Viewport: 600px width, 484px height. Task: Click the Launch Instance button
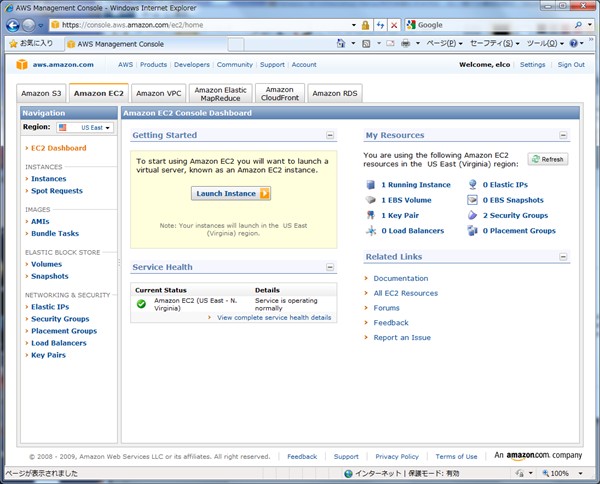pyautogui.click(x=231, y=194)
